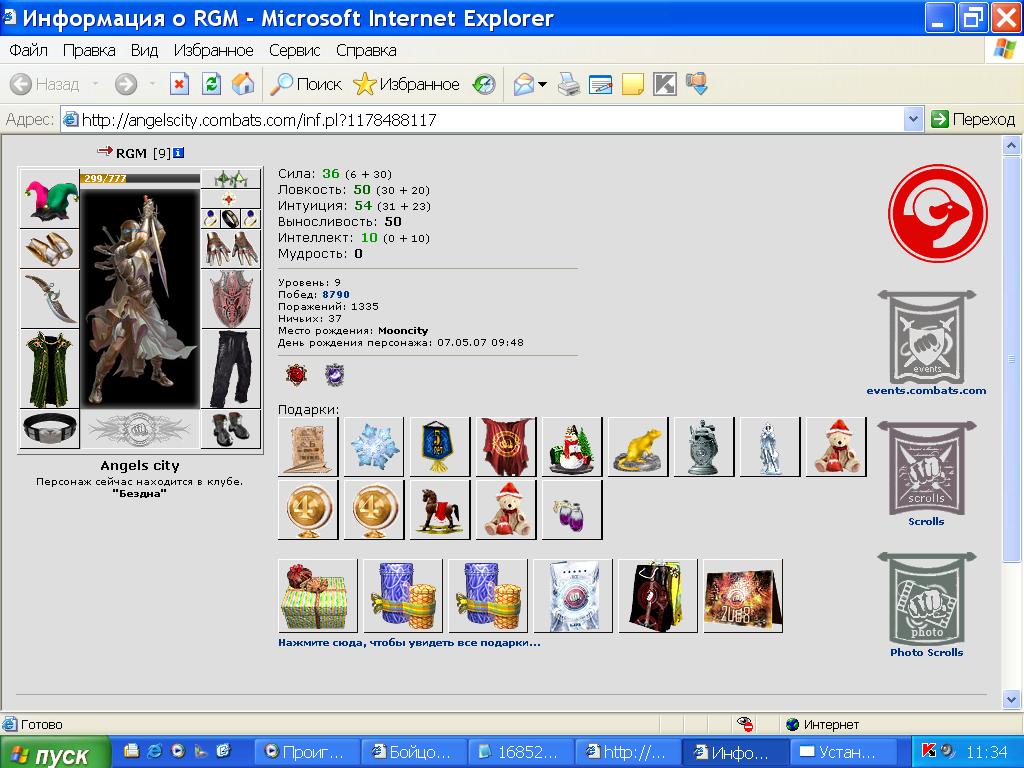Click the red rose badge icon
Image resolution: width=1024 pixels, height=768 pixels.
point(296,375)
